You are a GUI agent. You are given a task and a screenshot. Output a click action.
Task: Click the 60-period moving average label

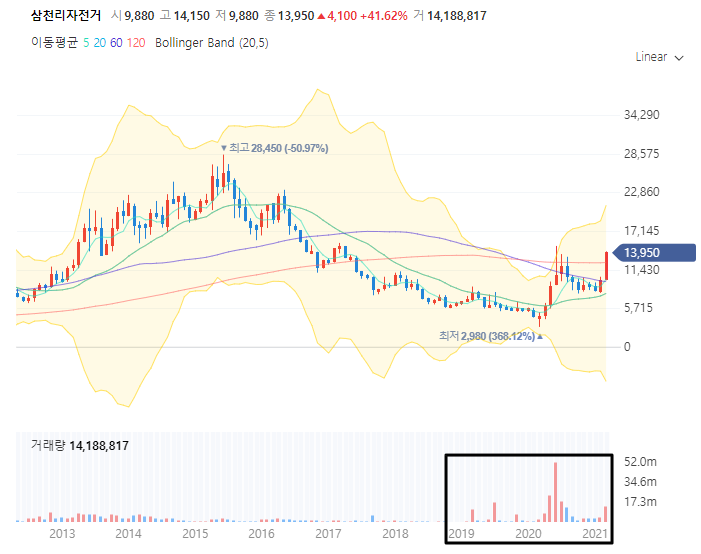coord(116,43)
